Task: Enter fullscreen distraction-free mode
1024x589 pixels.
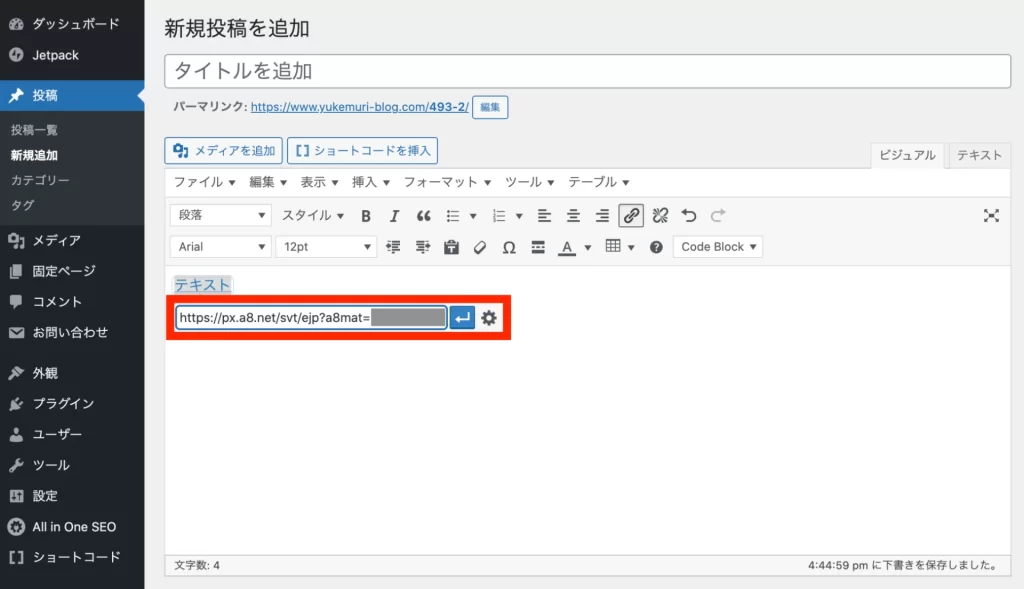Action: (991, 215)
